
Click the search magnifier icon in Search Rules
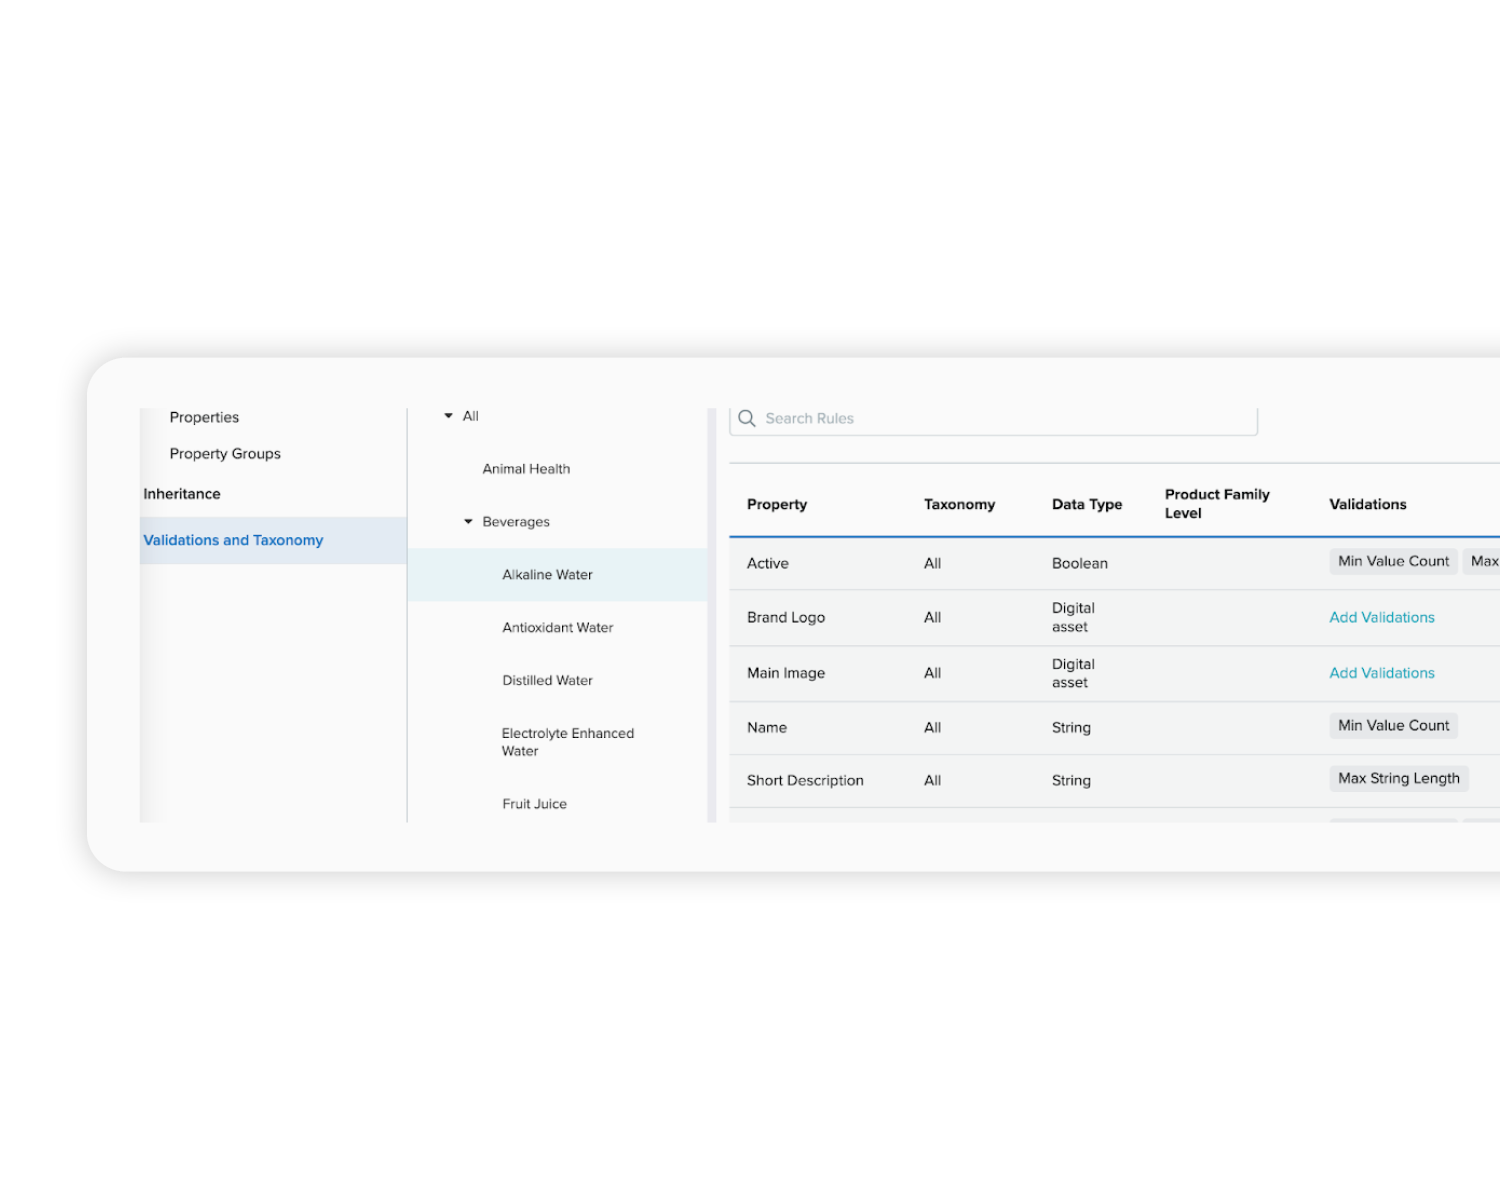click(x=746, y=418)
